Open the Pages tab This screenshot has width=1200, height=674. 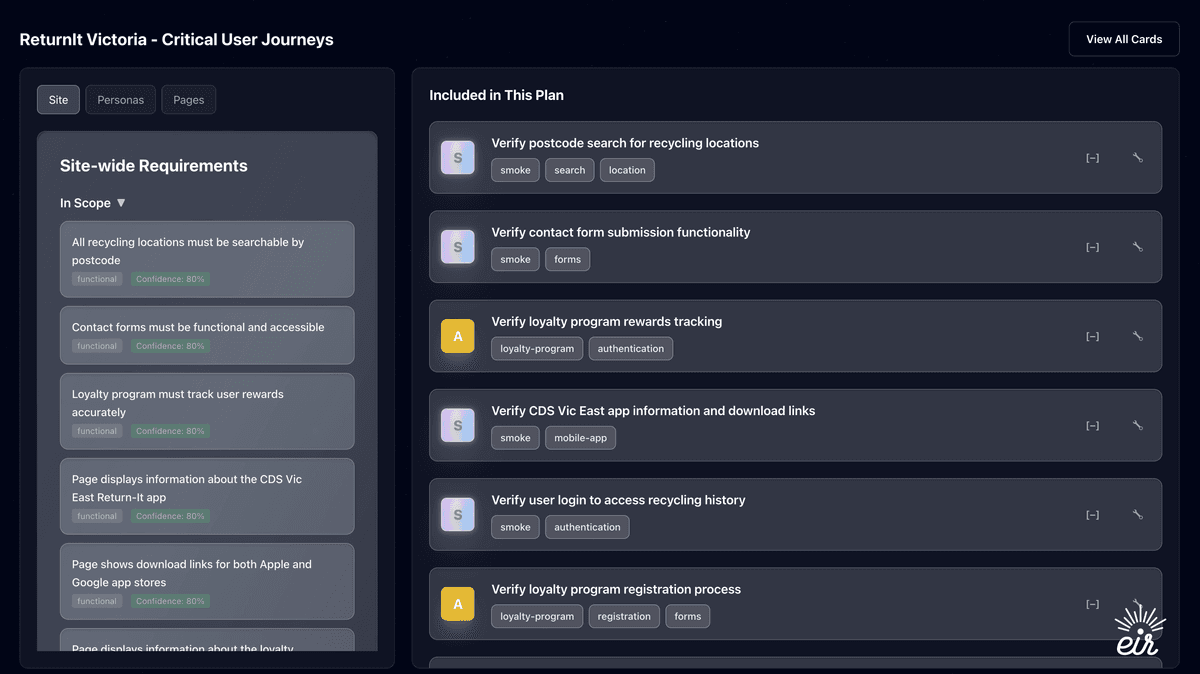pos(188,99)
